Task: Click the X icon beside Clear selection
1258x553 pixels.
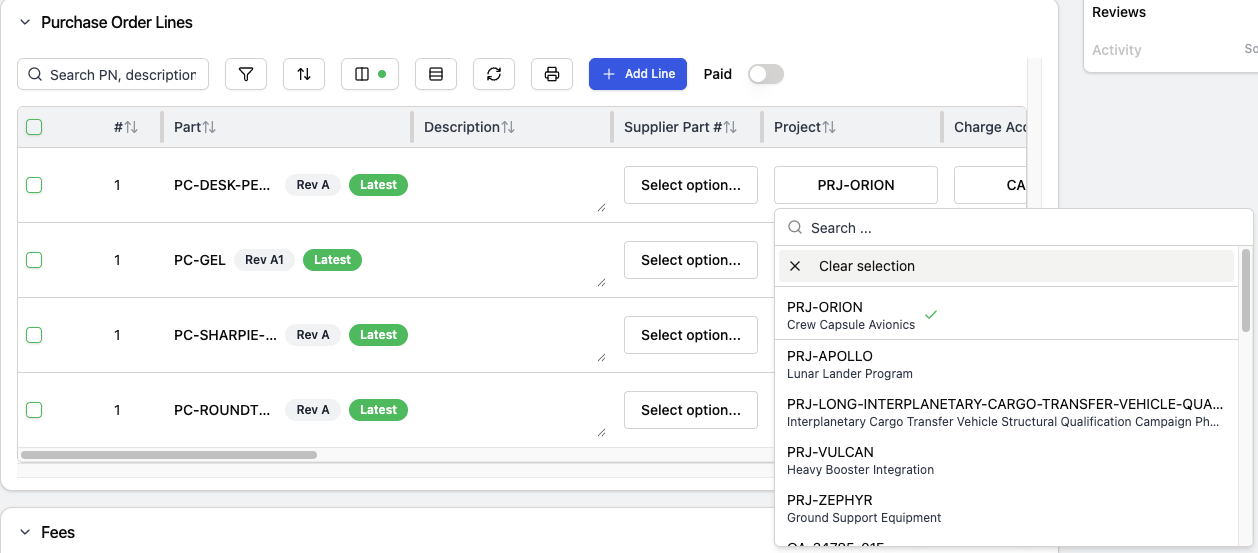Action: tap(795, 266)
